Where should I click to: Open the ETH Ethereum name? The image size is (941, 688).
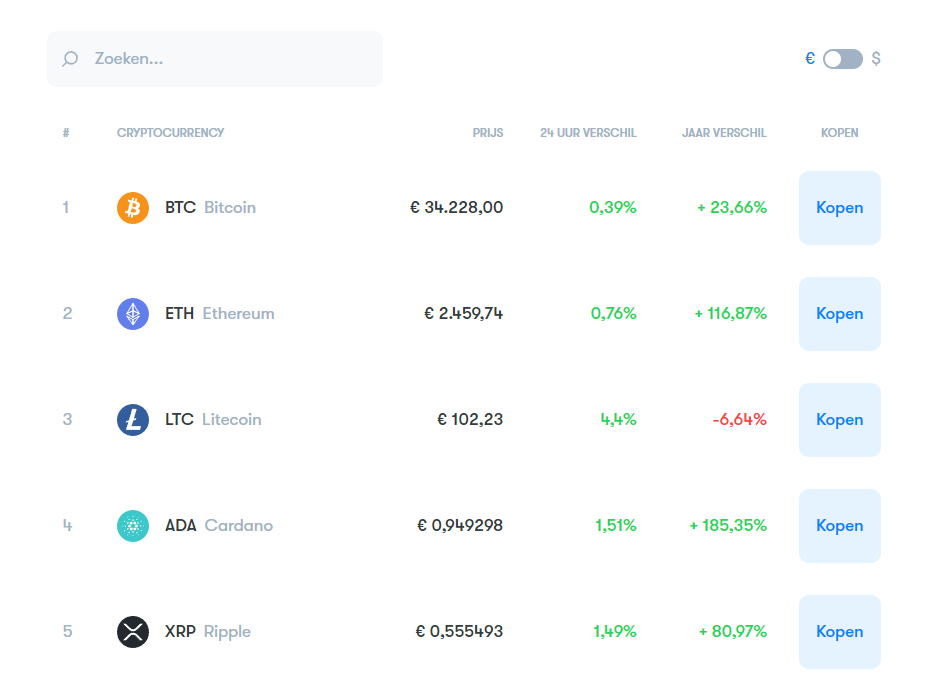220,314
